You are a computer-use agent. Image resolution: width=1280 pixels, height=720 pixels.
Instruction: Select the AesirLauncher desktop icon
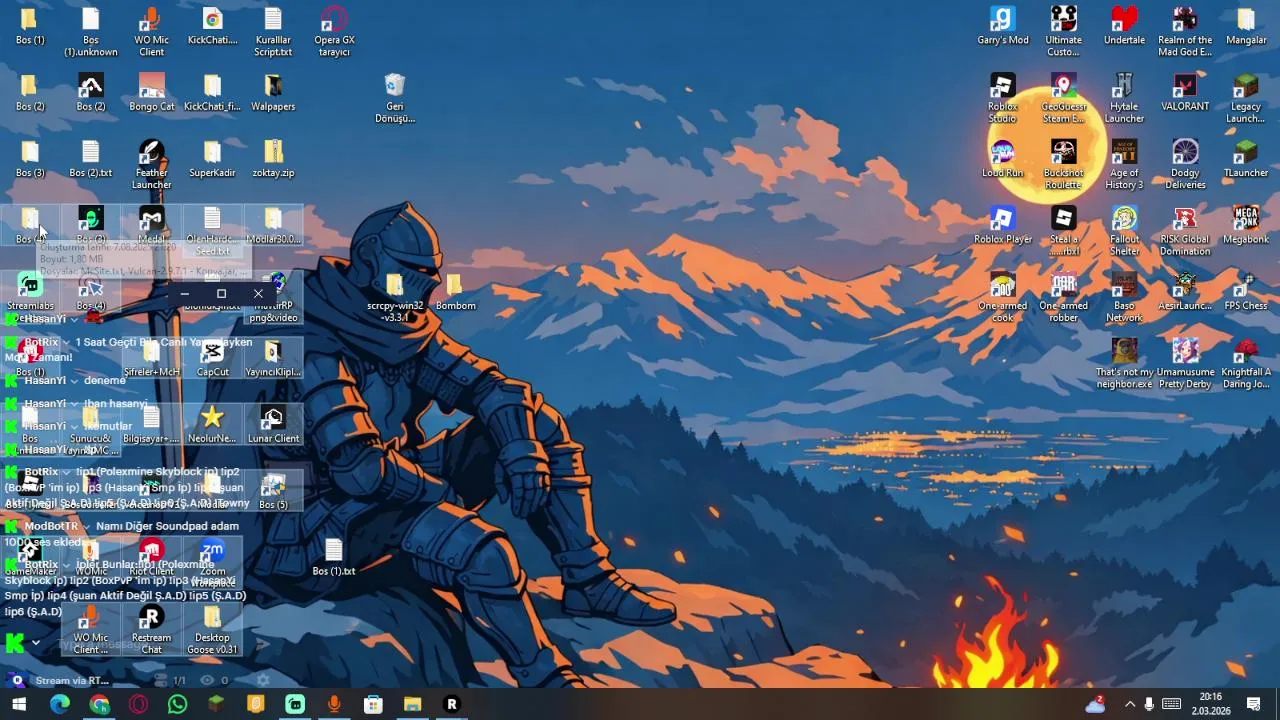1185,291
